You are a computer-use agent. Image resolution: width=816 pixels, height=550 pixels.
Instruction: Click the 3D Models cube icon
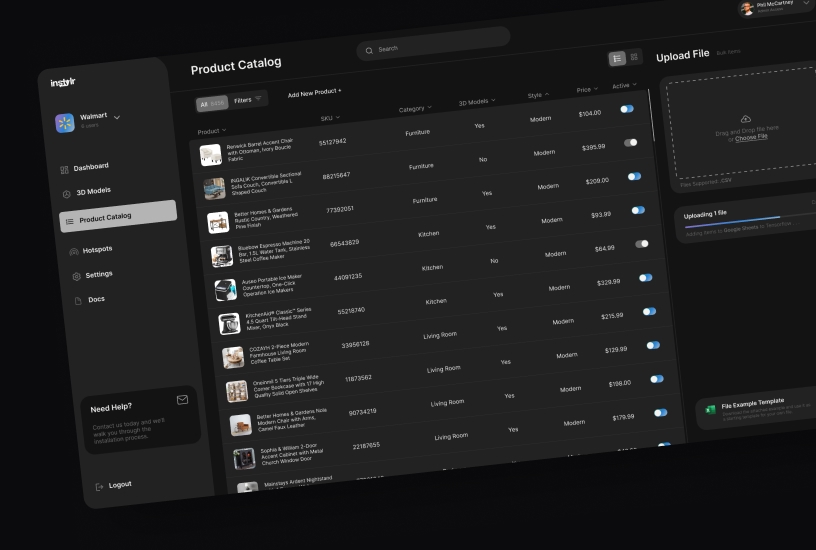tap(67, 194)
